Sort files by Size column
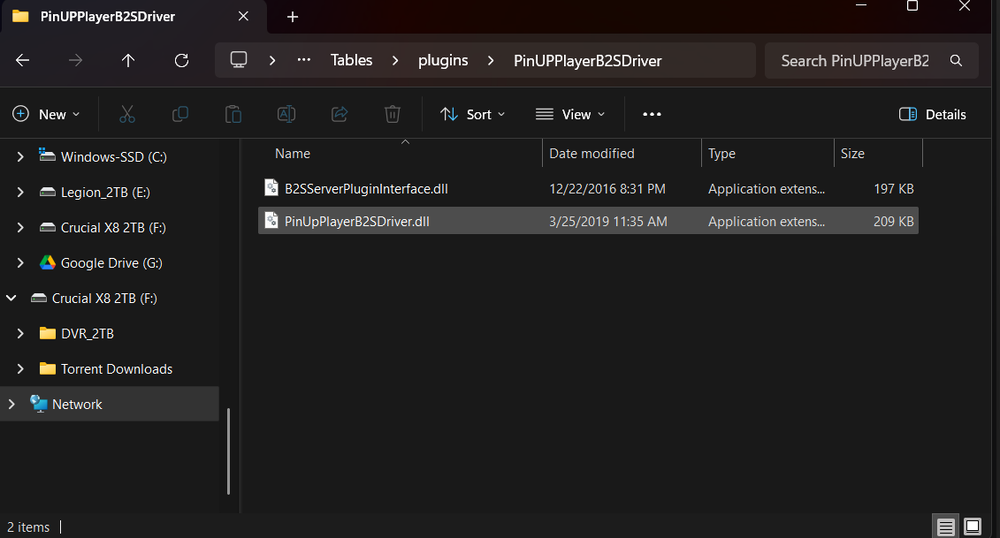This screenshot has width=1000, height=538. [x=853, y=154]
